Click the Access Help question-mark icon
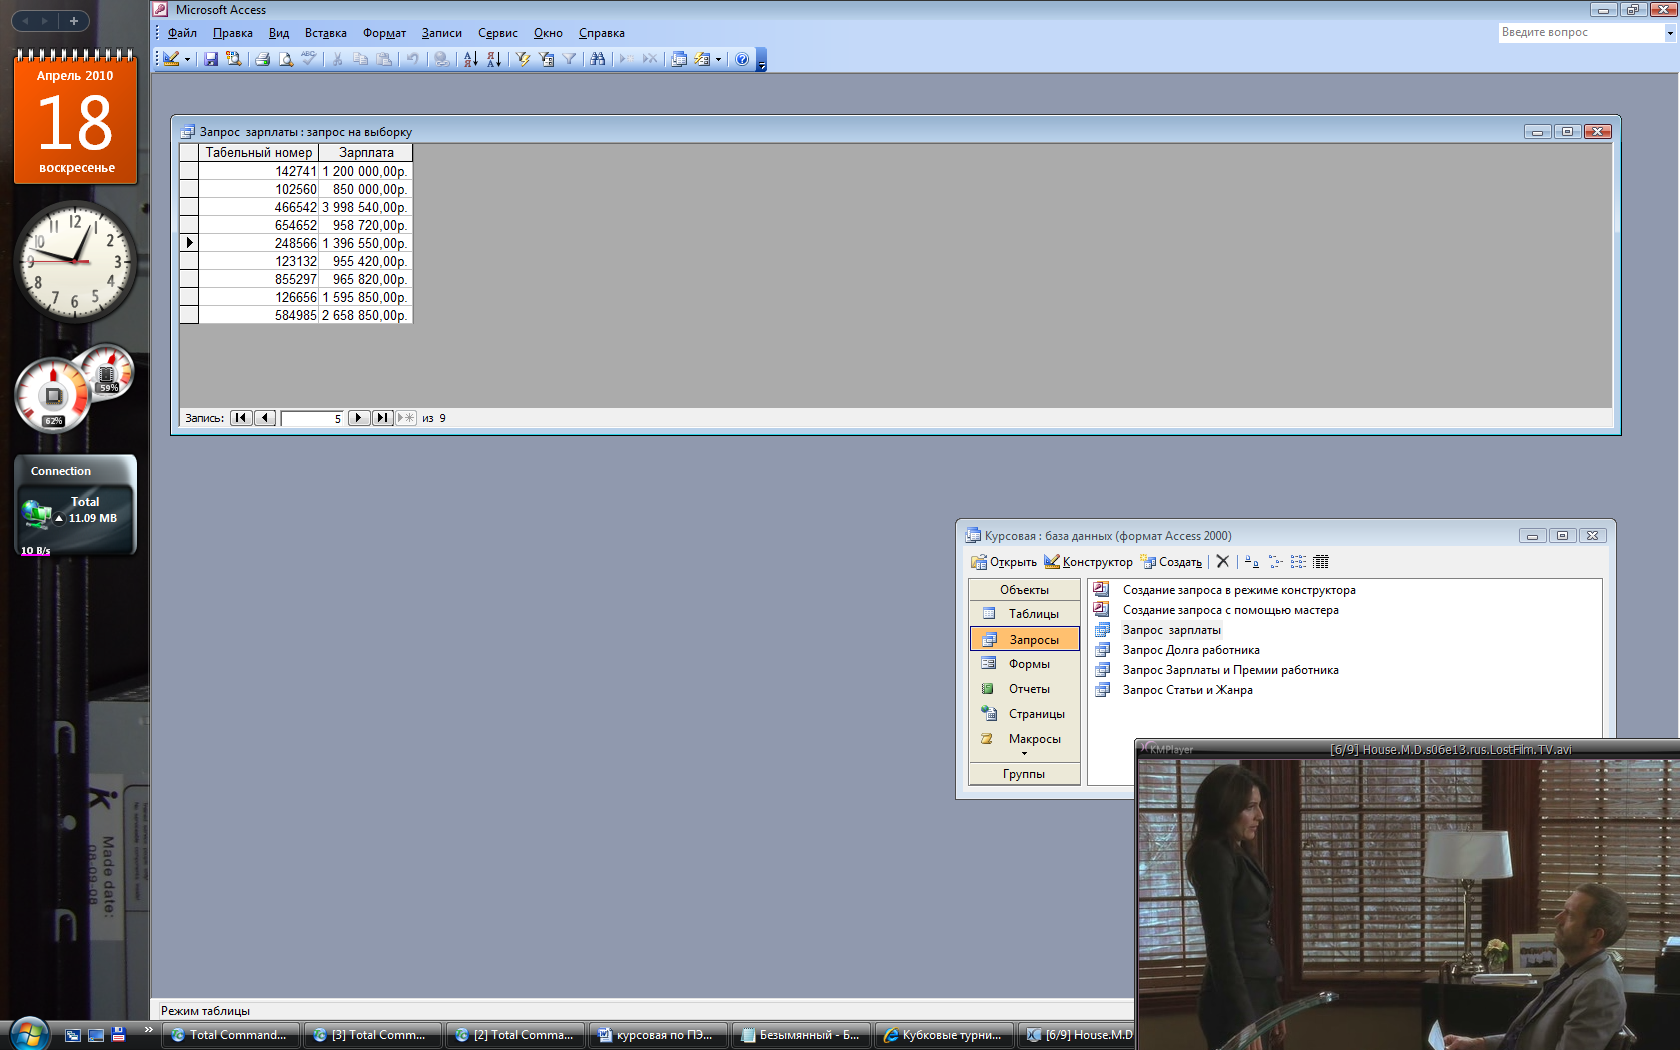The image size is (1680, 1050). [x=742, y=59]
